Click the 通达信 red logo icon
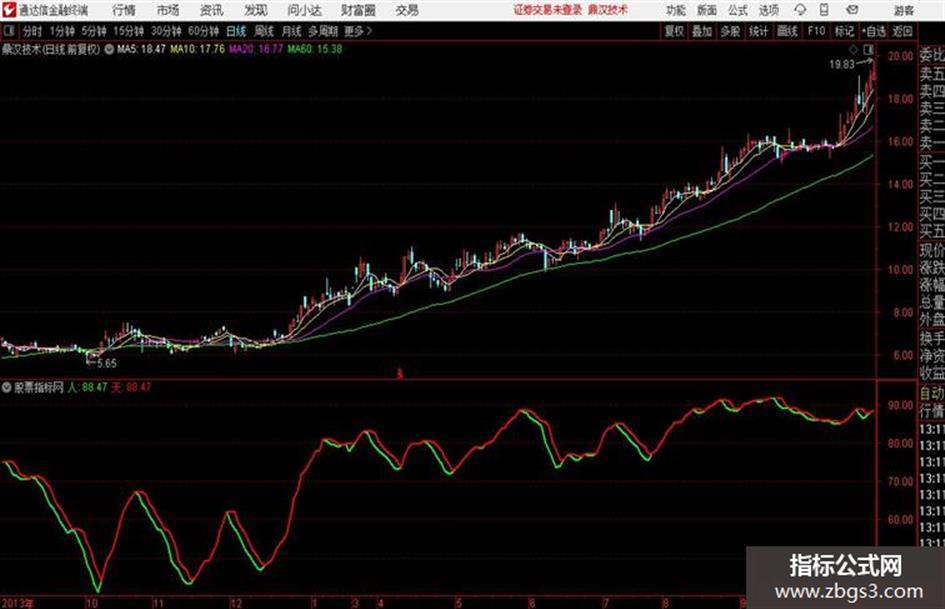 (9, 10)
